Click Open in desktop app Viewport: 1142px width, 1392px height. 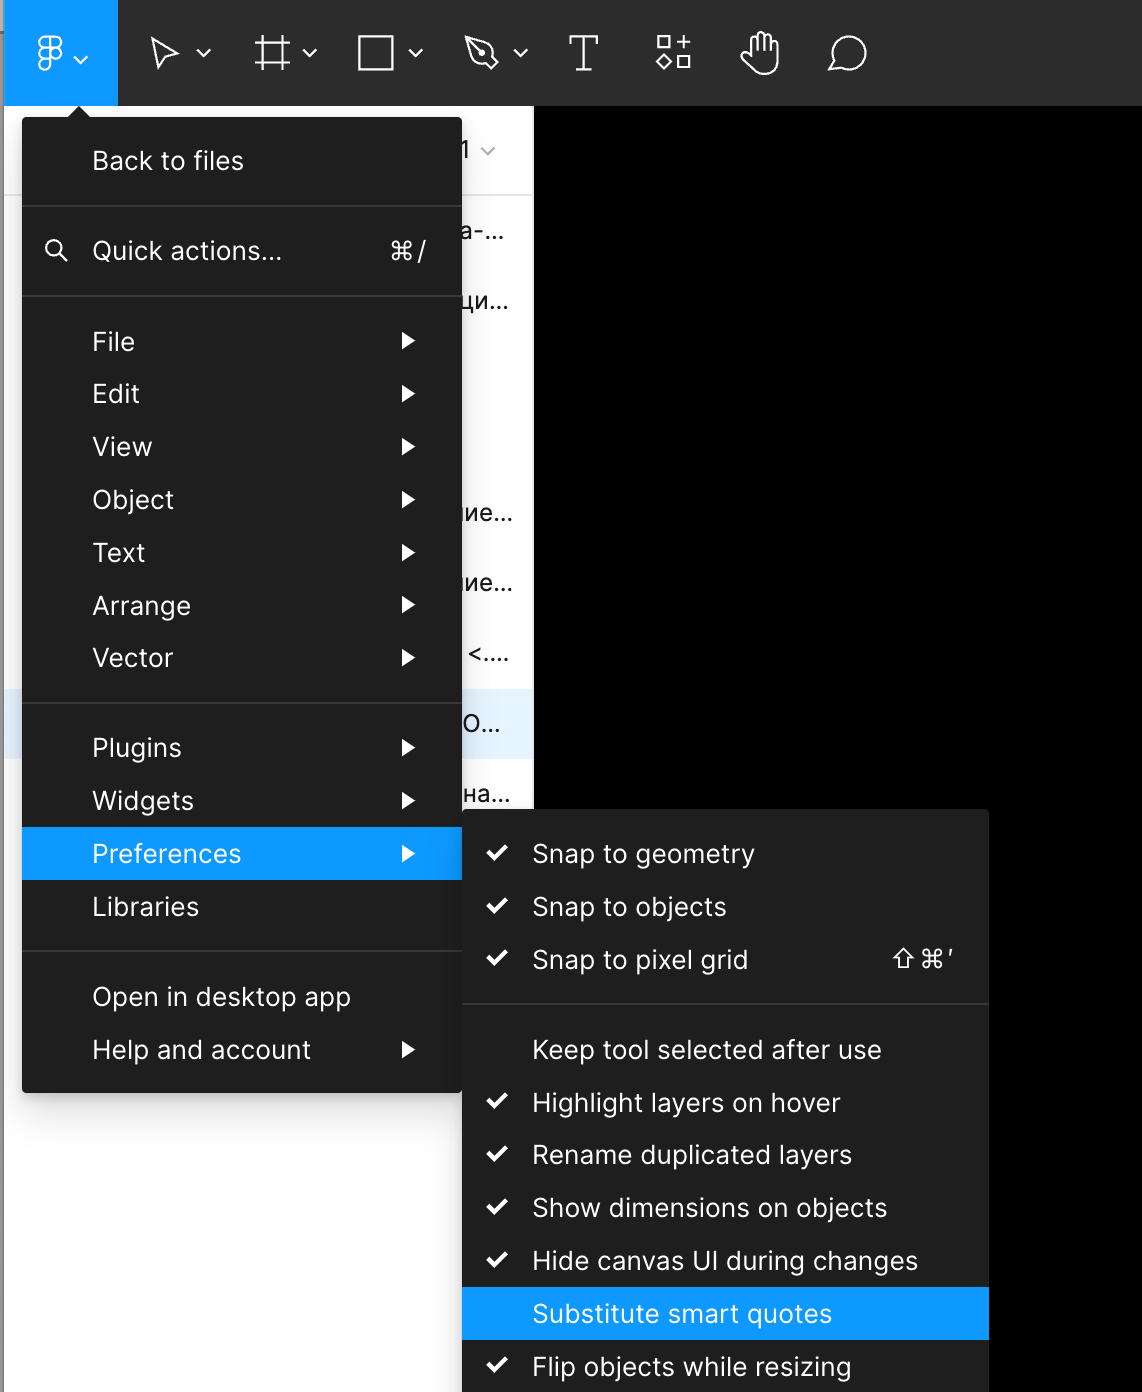click(221, 997)
